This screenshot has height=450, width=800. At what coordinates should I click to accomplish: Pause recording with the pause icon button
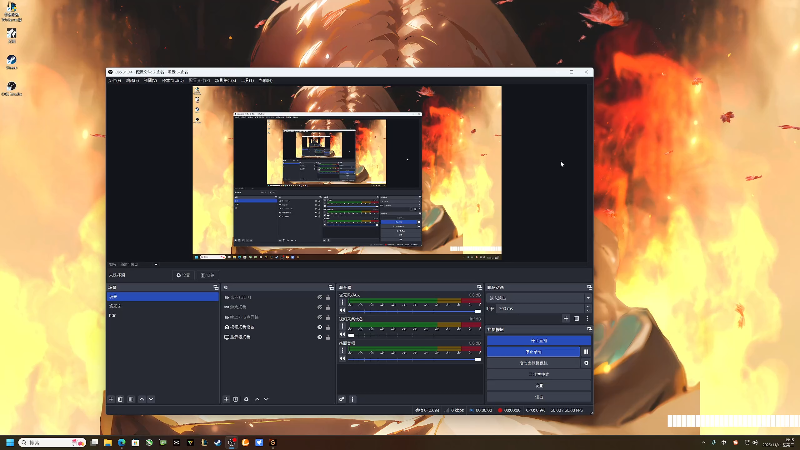[586, 352]
